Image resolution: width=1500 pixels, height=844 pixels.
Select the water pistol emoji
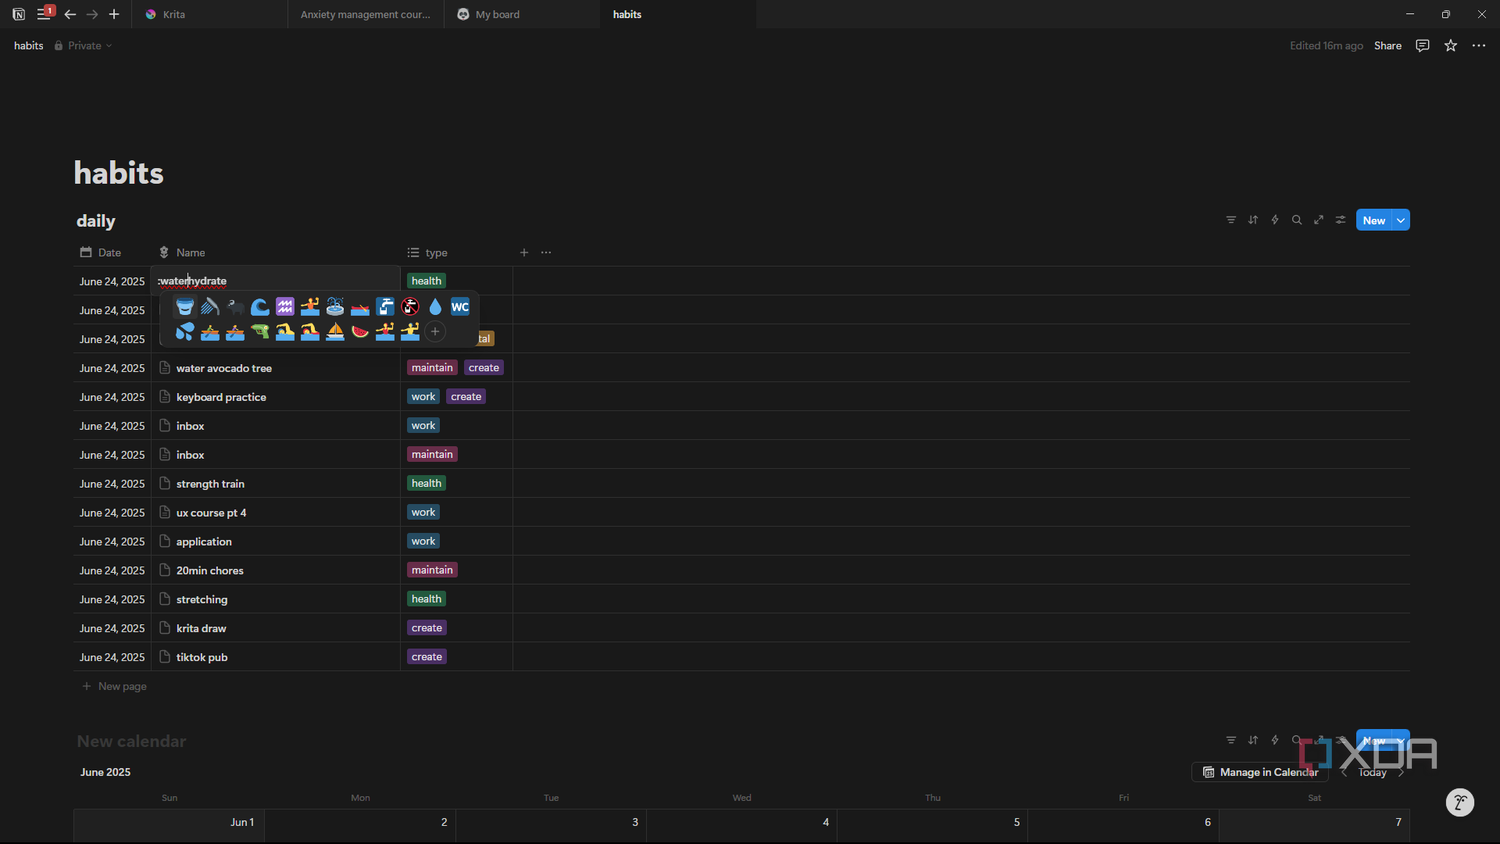click(260, 331)
